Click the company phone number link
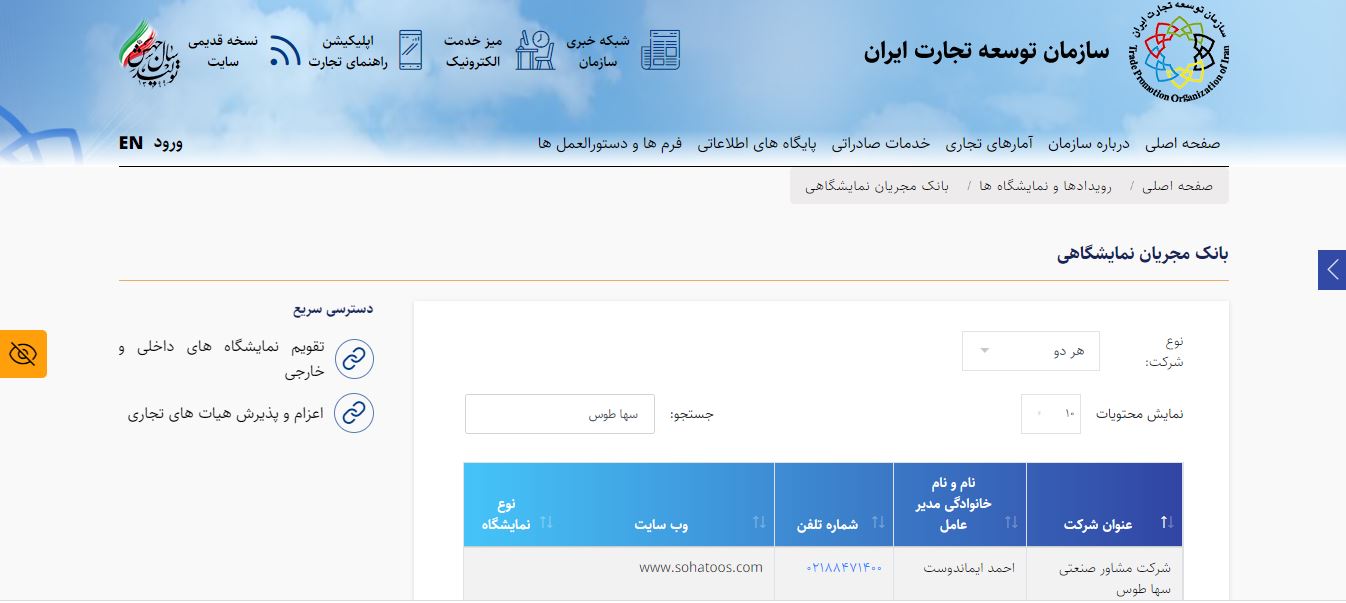This screenshot has height=603, width=1346. (x=844, y=567)
